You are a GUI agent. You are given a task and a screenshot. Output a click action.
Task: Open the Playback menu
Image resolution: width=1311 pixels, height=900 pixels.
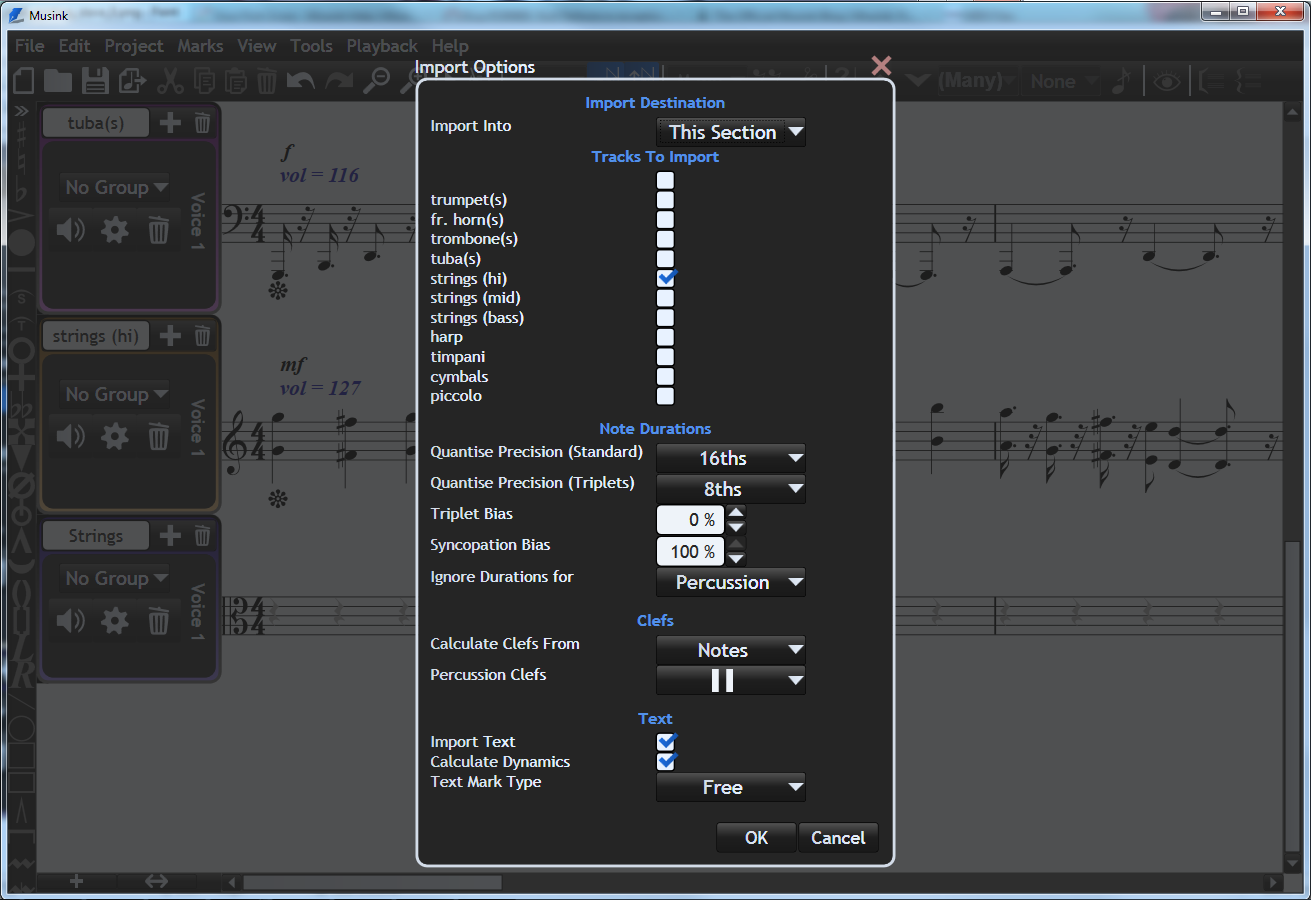pos(382,46)
